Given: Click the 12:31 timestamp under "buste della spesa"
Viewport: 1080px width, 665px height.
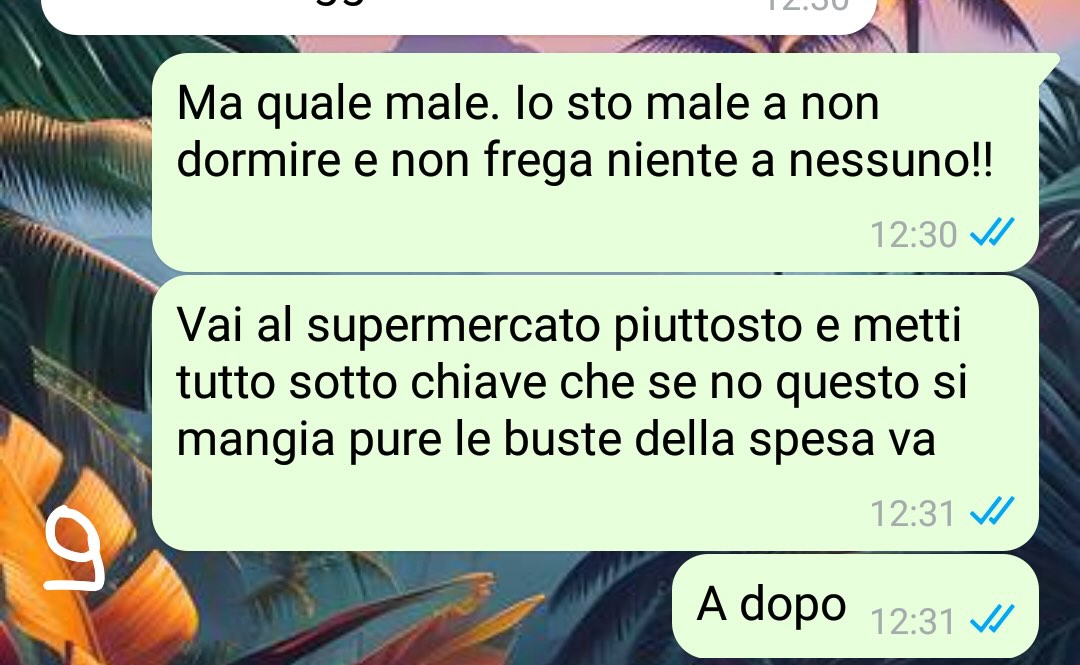Looking at the screenshot, I should tap(913, 513).
